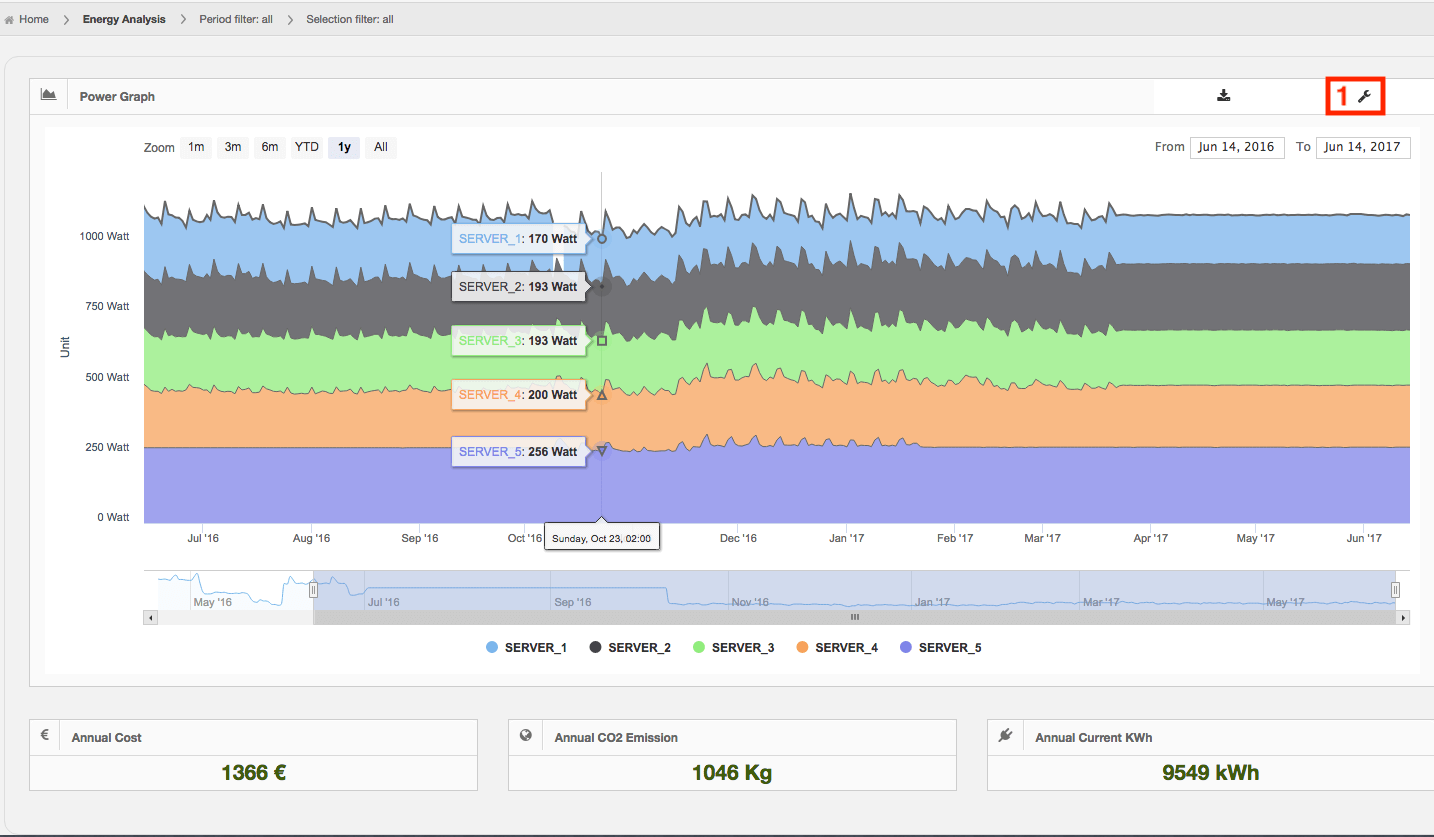This screenshot has height=837, width=1434.
Task: Click the globe icon of CO2 Emission
Action: click(525, 735)
